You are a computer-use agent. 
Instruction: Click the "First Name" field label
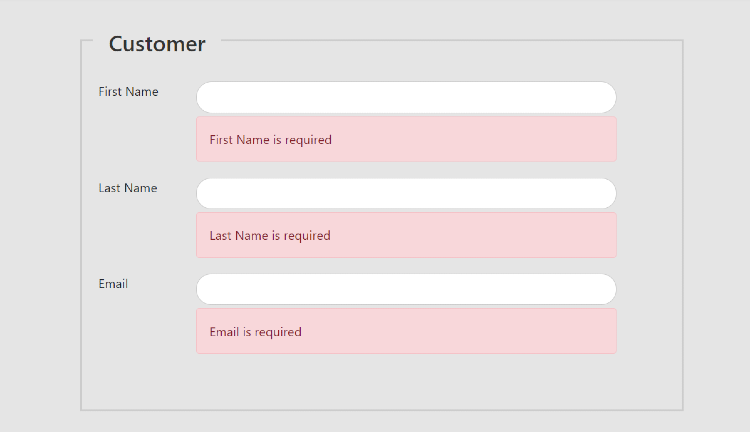pyautogui.click(x=128, y=92)
